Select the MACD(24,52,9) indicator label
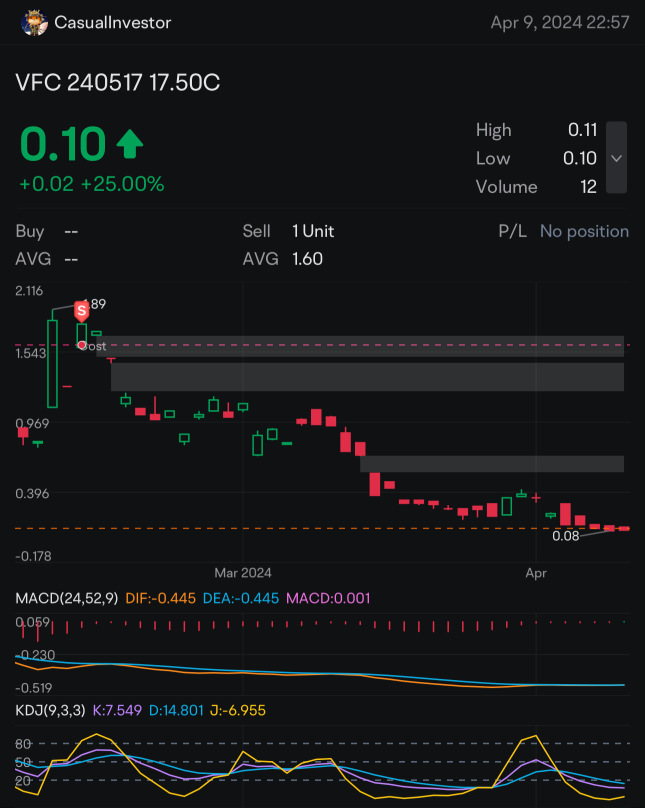The width and height of the screenshot is (645, 808). (x=66, y=598)
